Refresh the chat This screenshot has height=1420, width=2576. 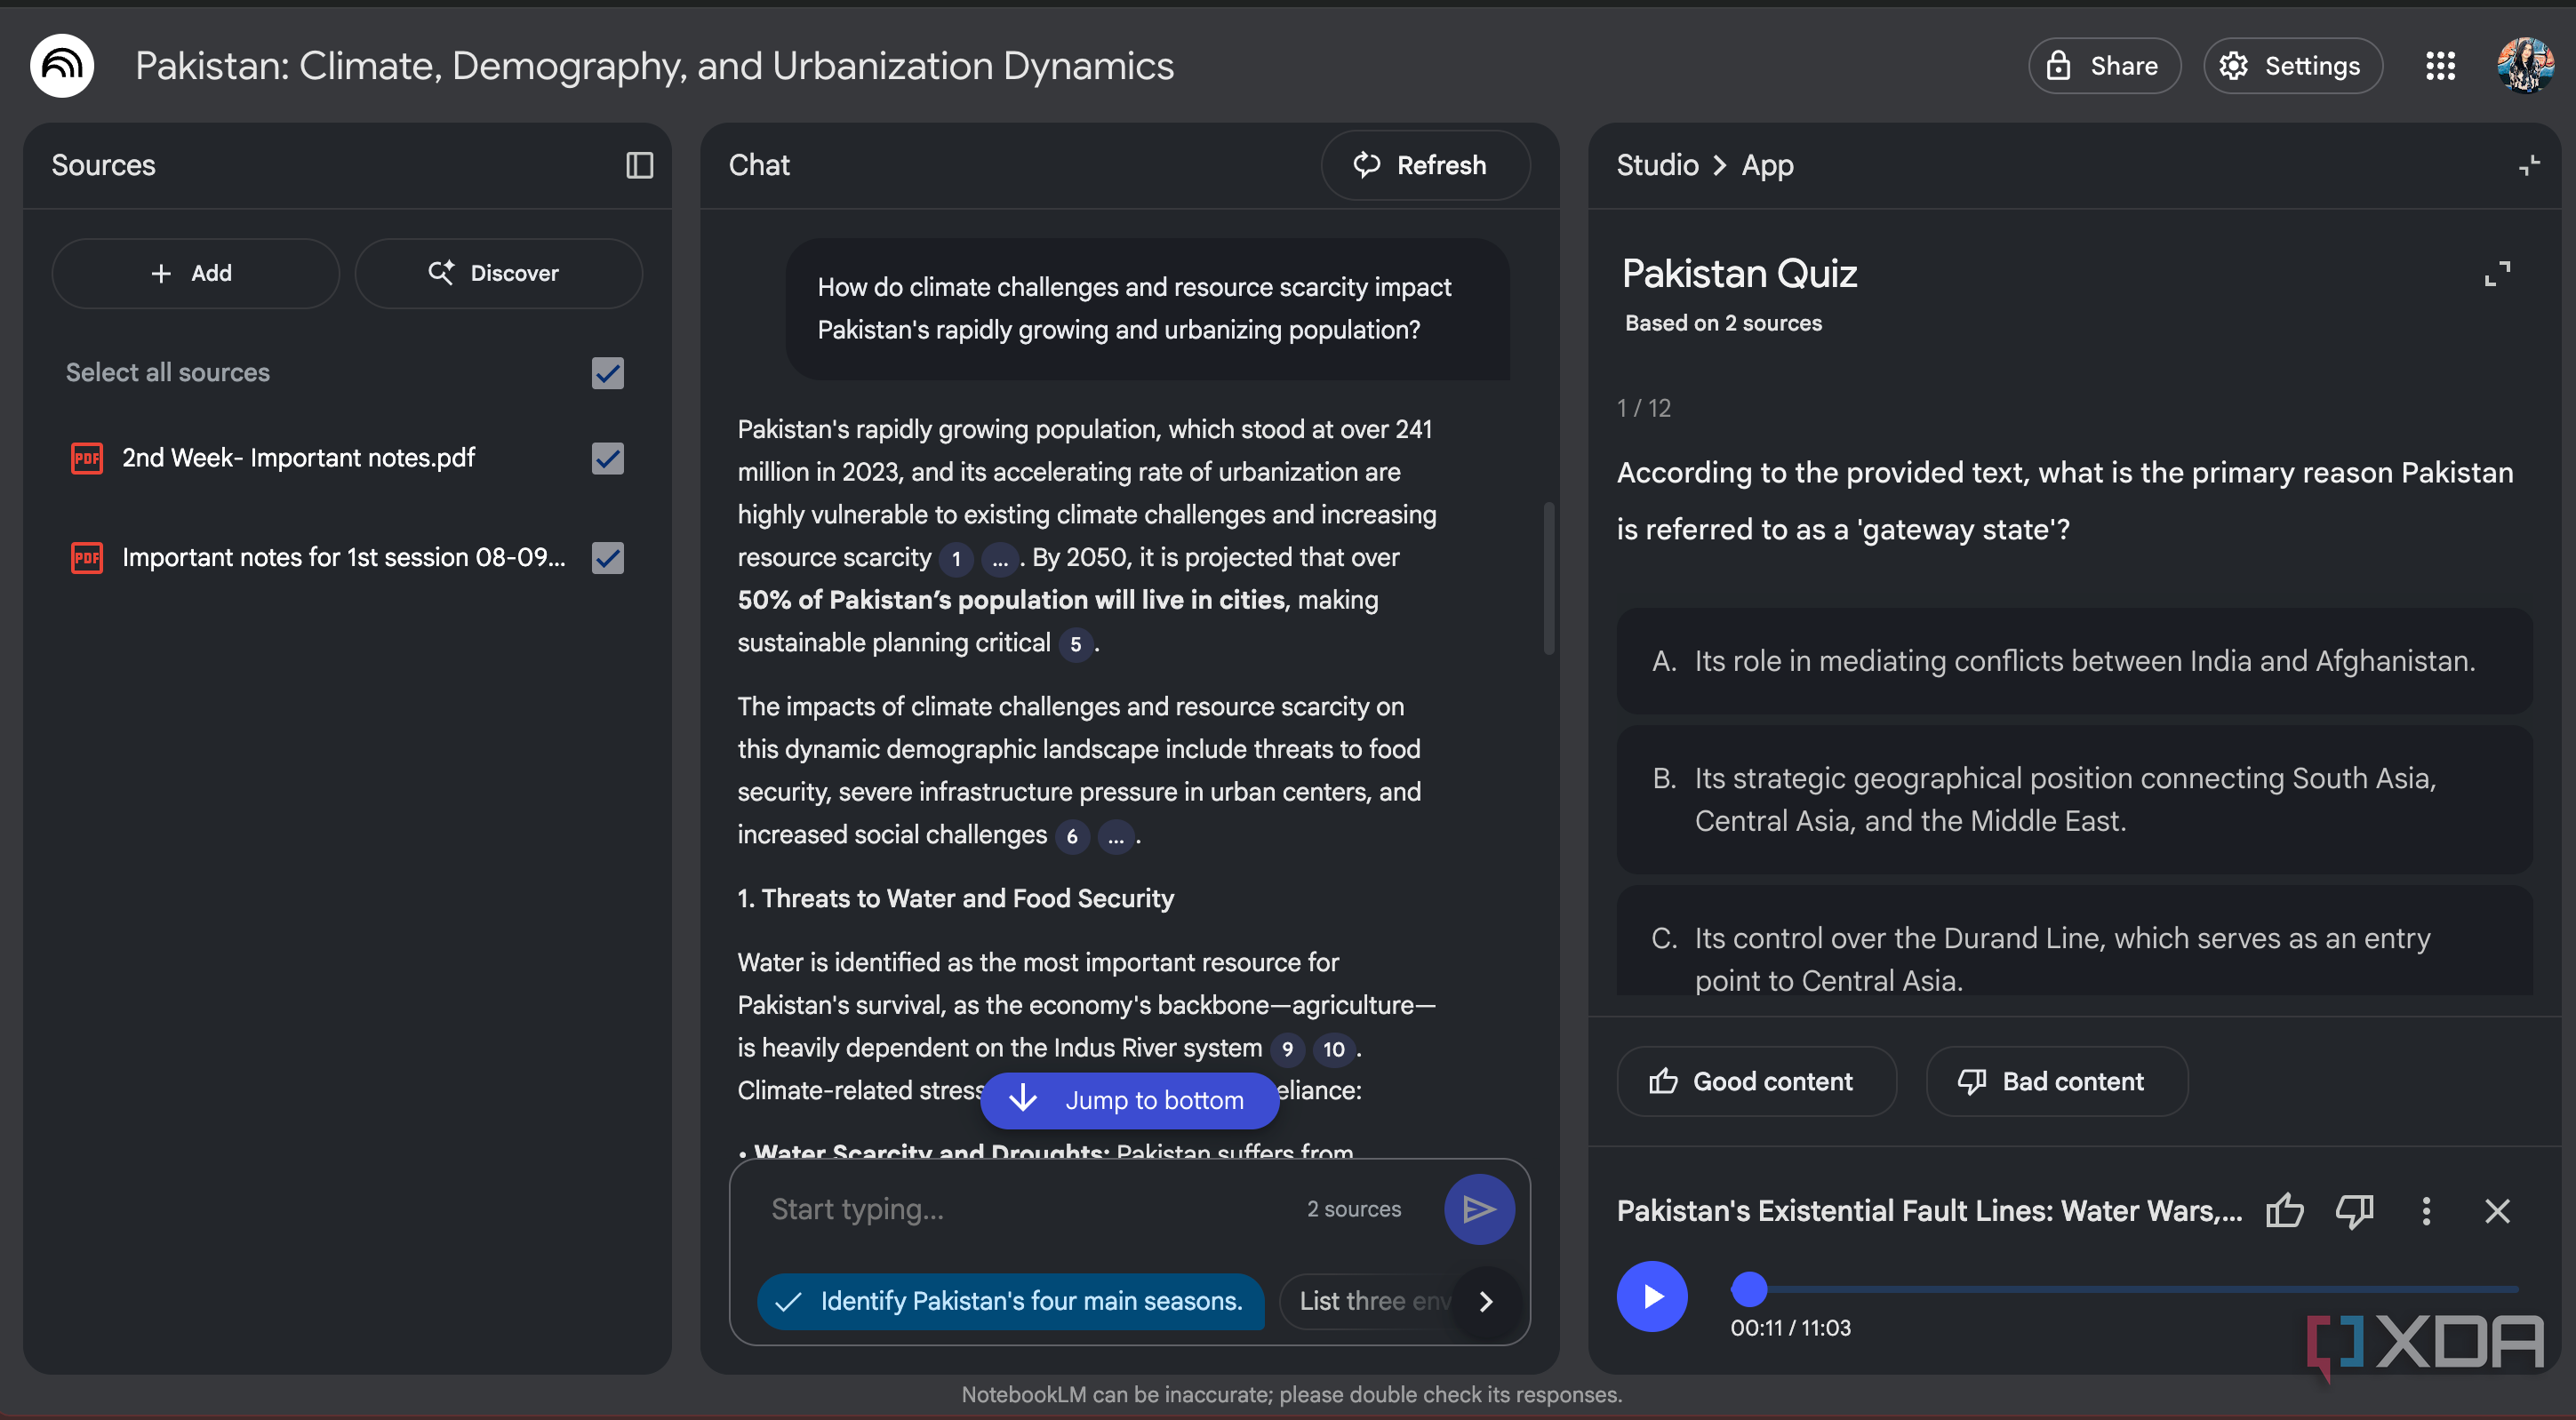point(1425,165)
